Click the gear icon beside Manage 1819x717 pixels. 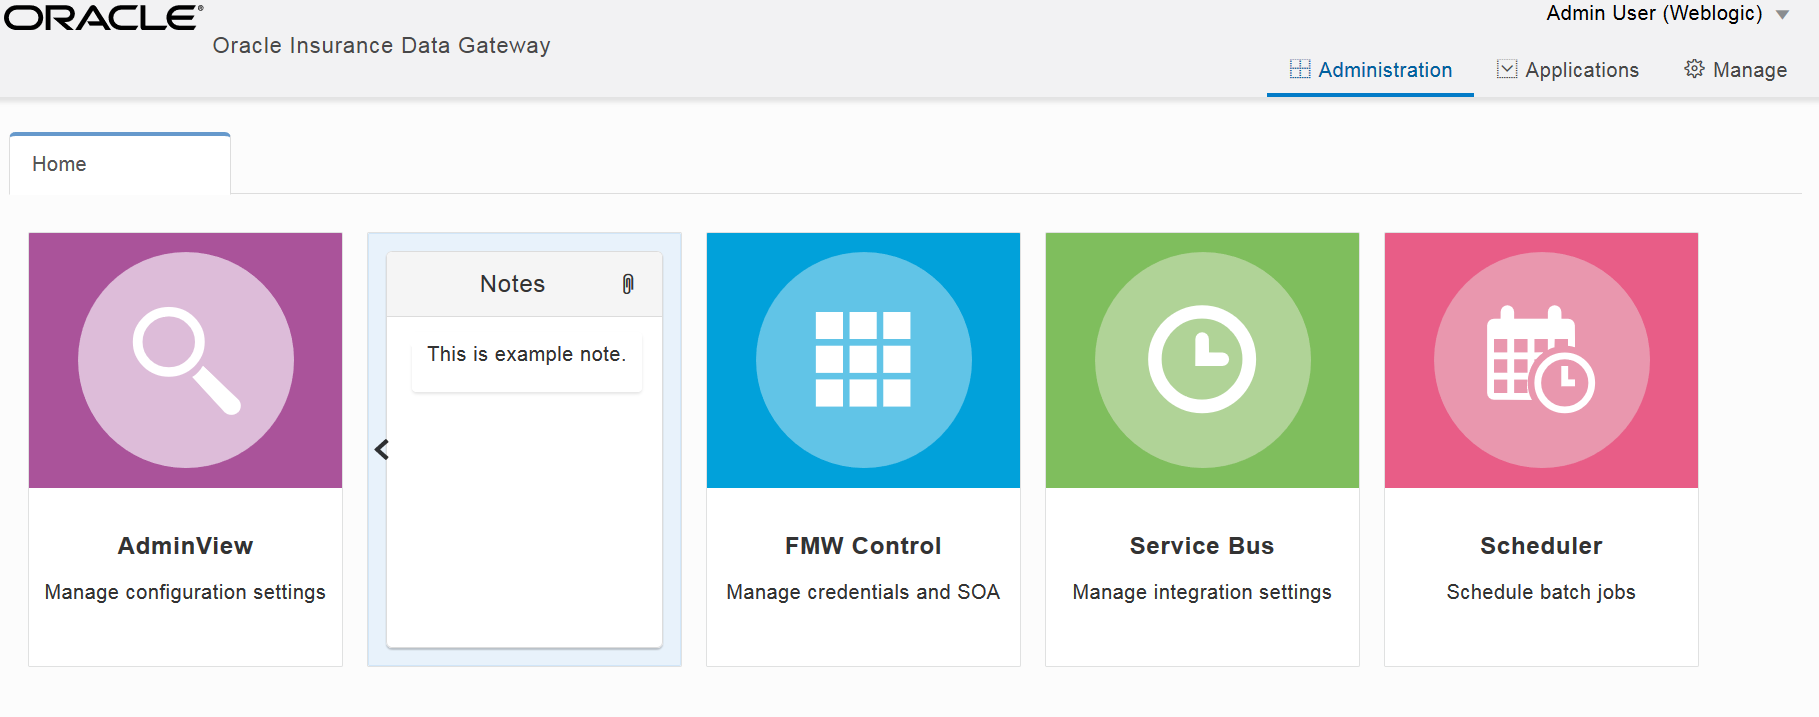[x=1694, y=69]
